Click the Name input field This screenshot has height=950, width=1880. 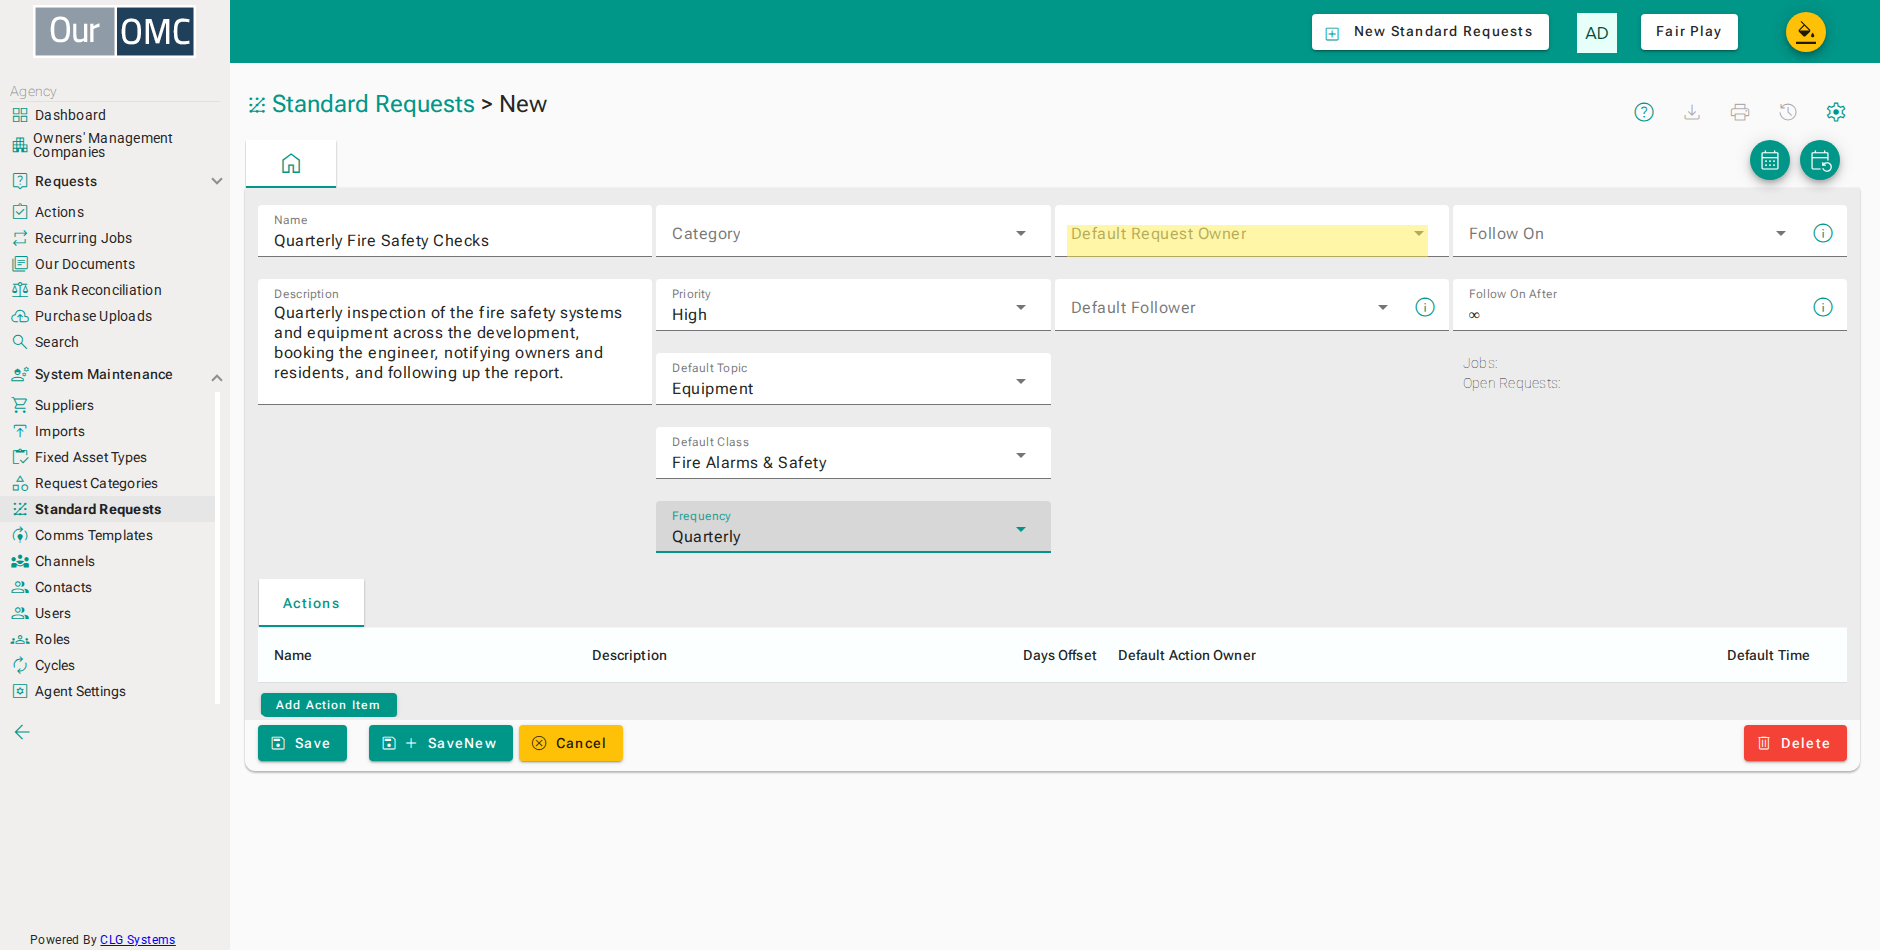point(455,232)
